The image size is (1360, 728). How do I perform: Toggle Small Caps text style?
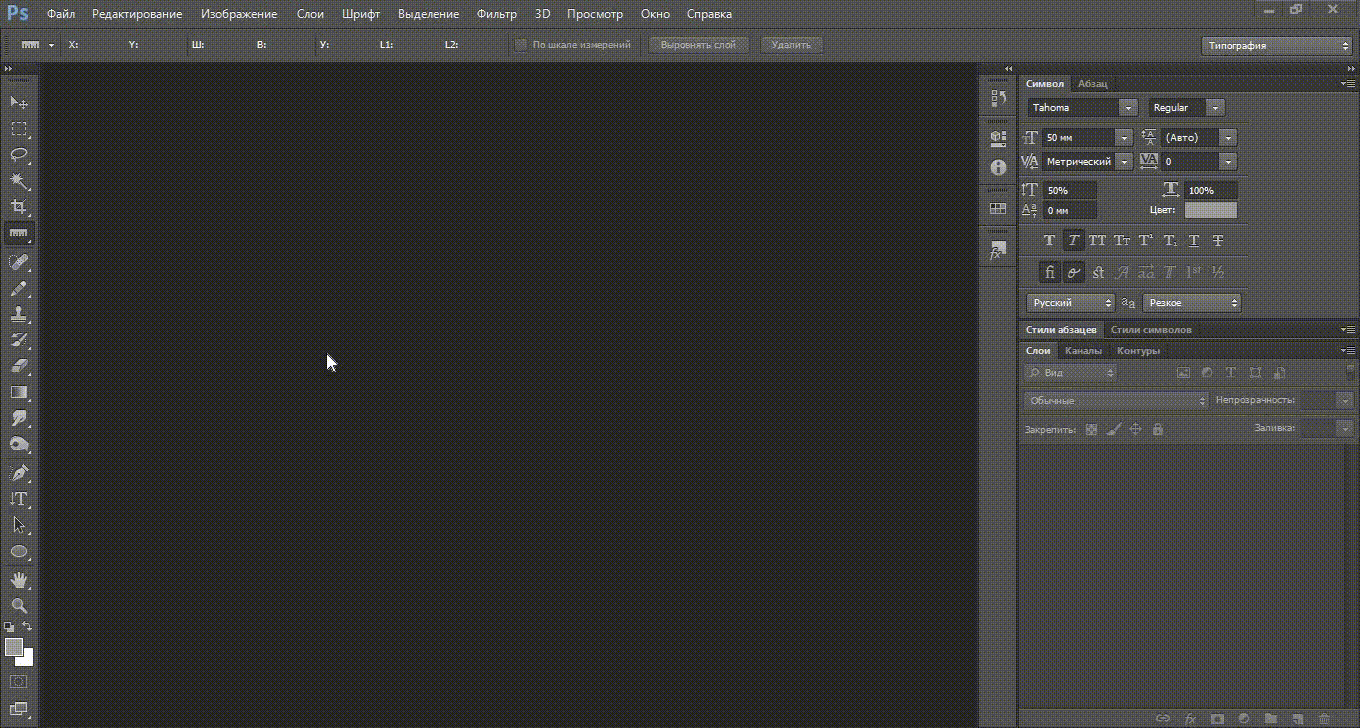1122,241
